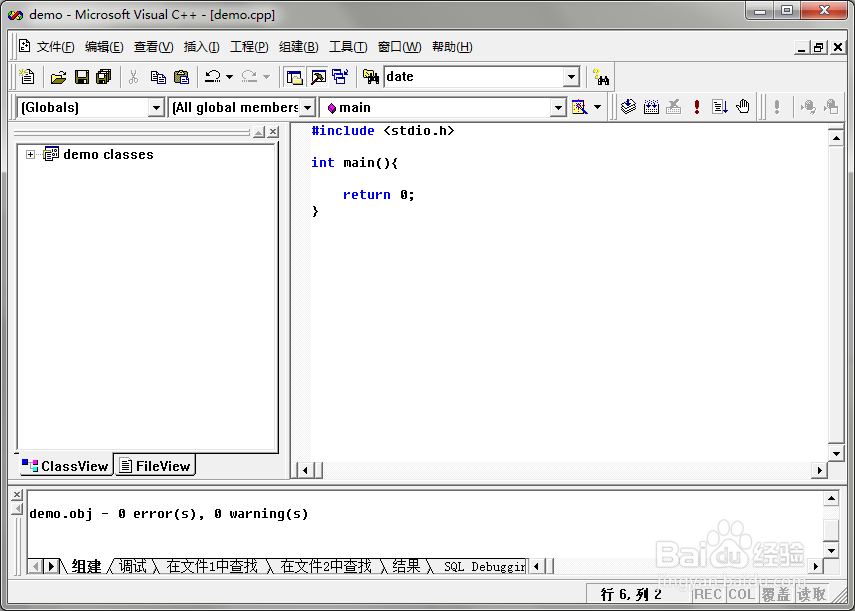The height and width of the screenshot is (611, 855).
Task: Click the Paste clipboard icon
Action: pos(181,77)
